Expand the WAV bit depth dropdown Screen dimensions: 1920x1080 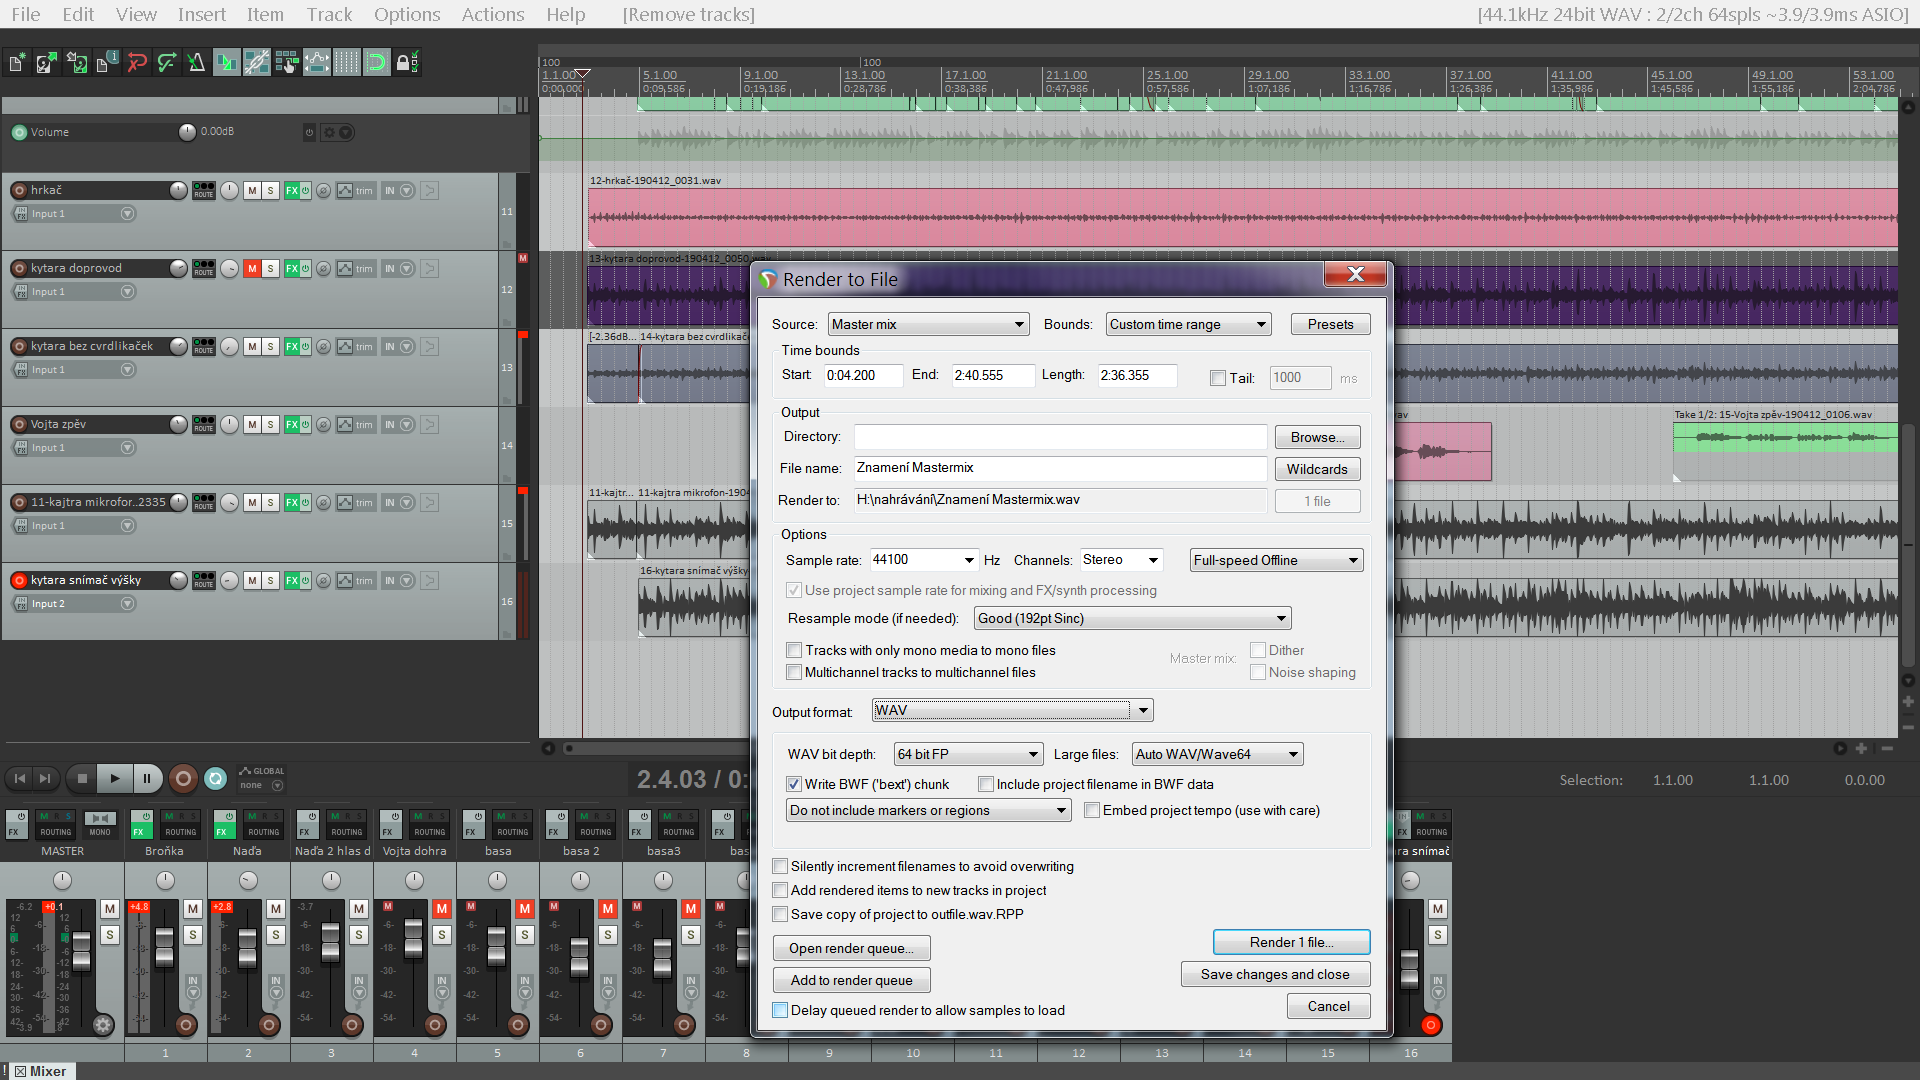point(968,754)
